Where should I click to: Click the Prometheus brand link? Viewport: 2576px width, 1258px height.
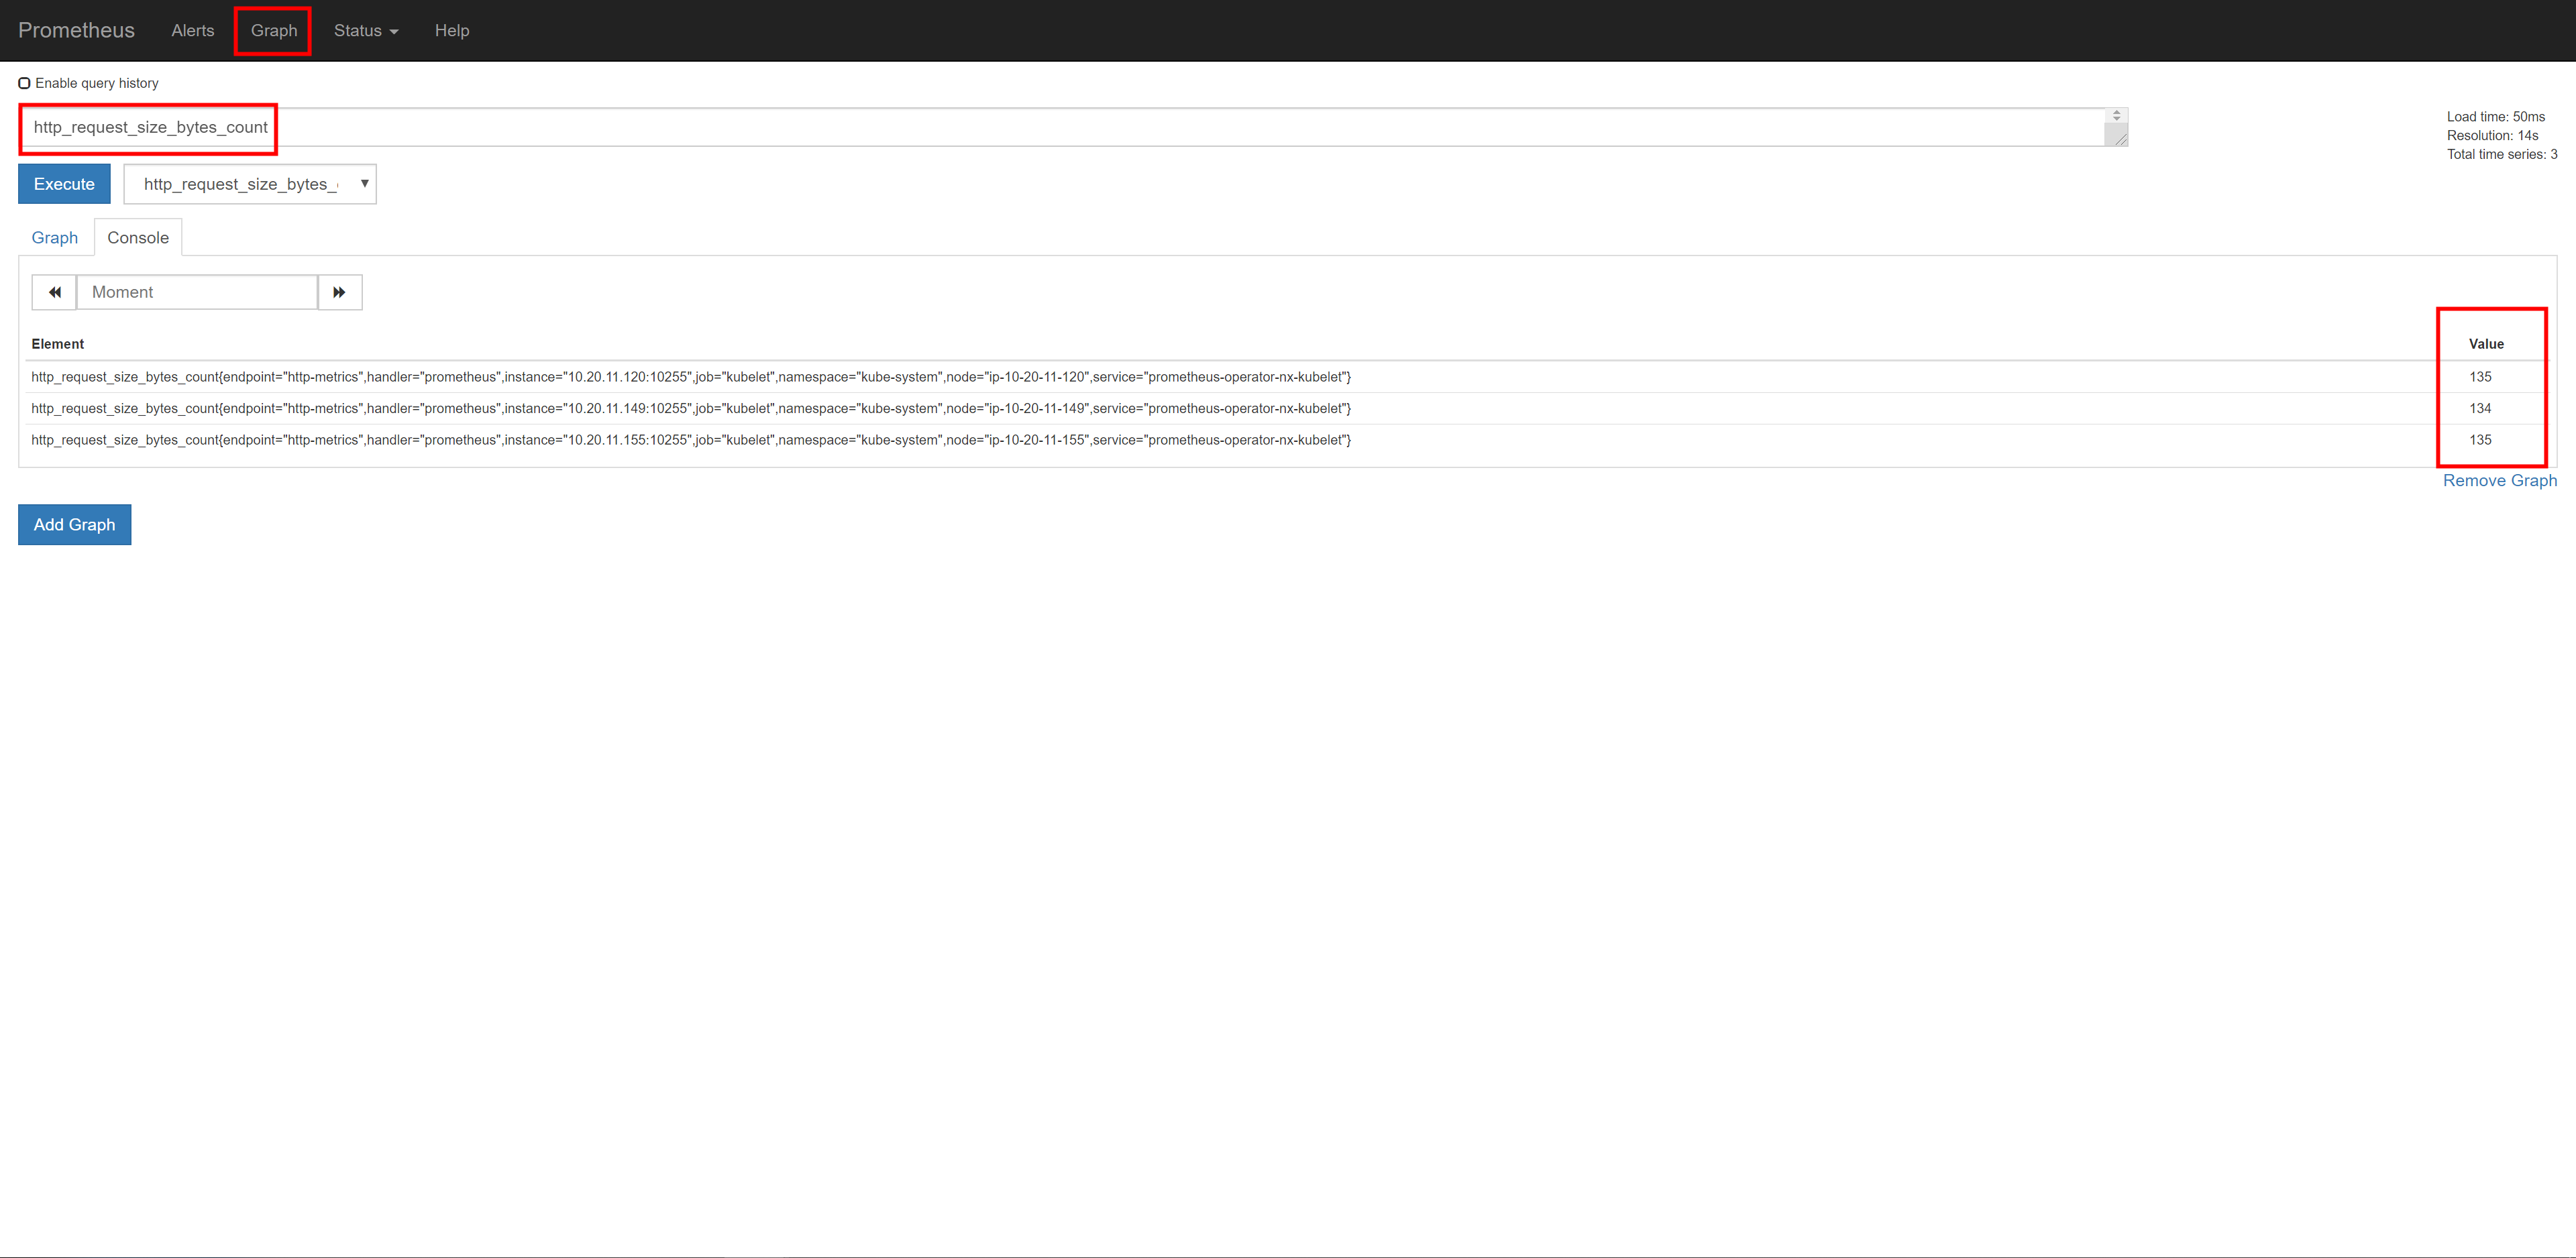pos(76,30)
